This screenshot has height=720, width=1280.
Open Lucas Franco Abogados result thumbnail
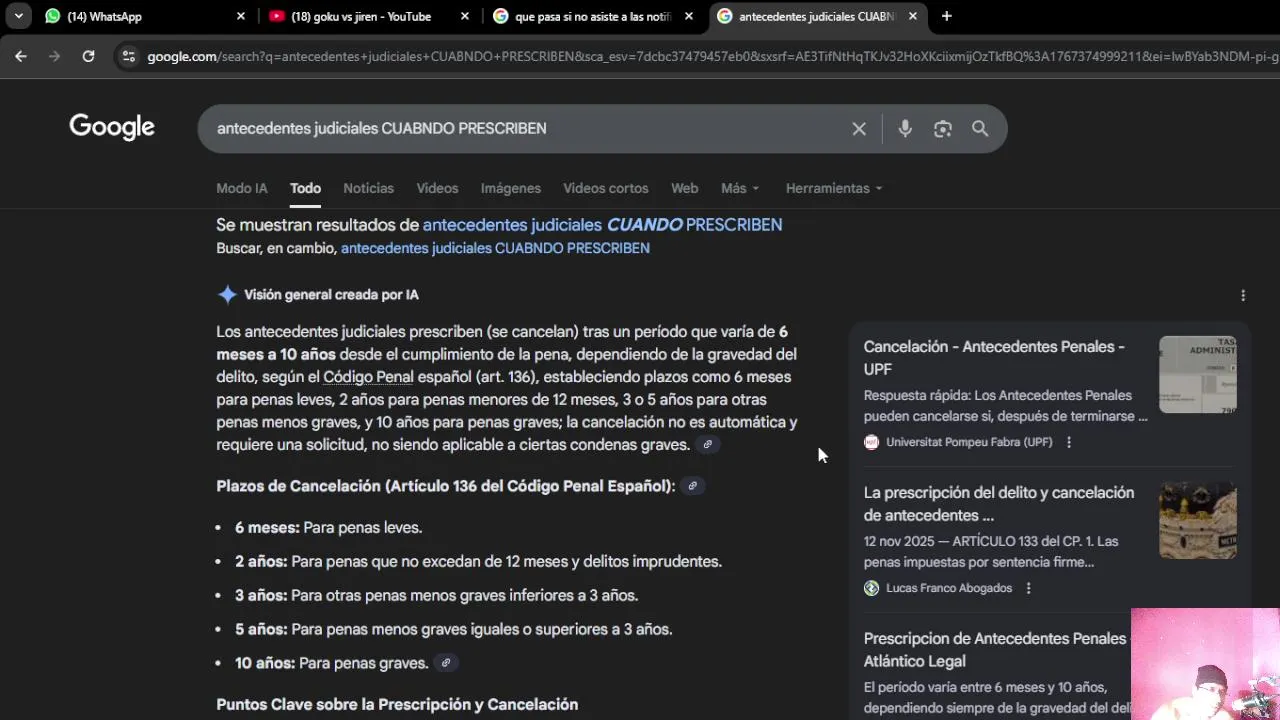[1198, 520]
